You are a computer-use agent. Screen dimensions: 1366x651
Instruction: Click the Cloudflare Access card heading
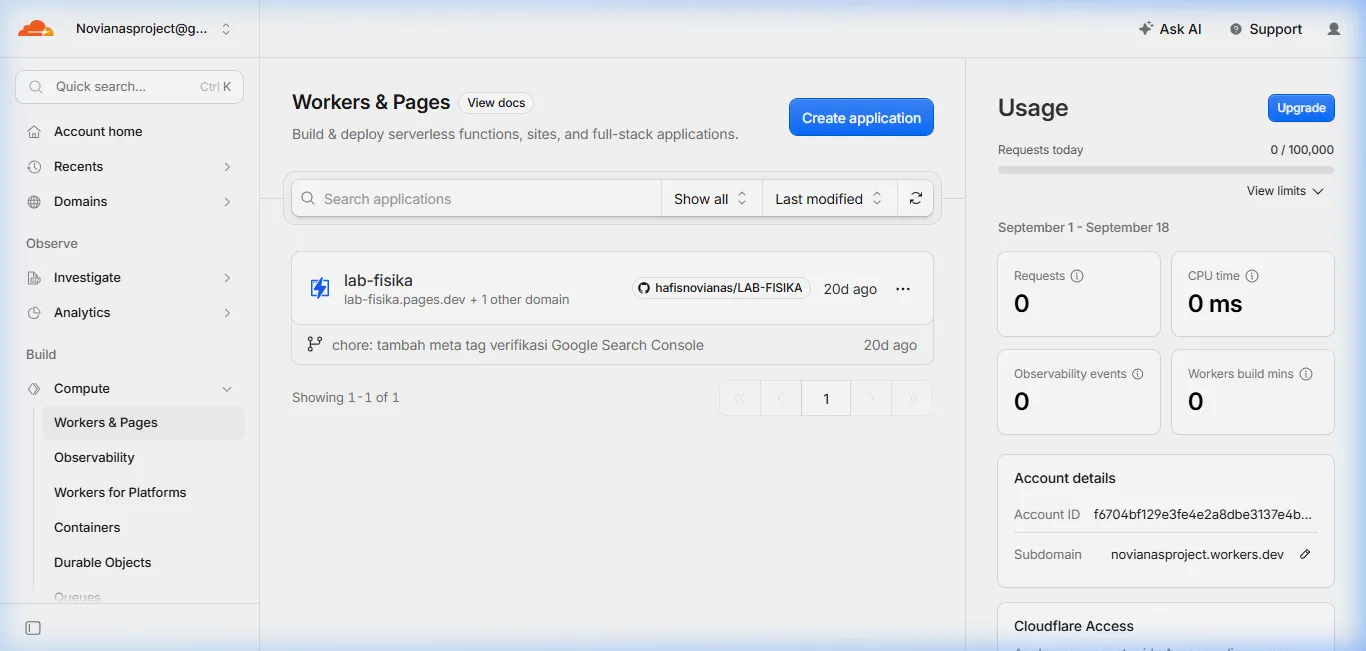[1074, 626]
